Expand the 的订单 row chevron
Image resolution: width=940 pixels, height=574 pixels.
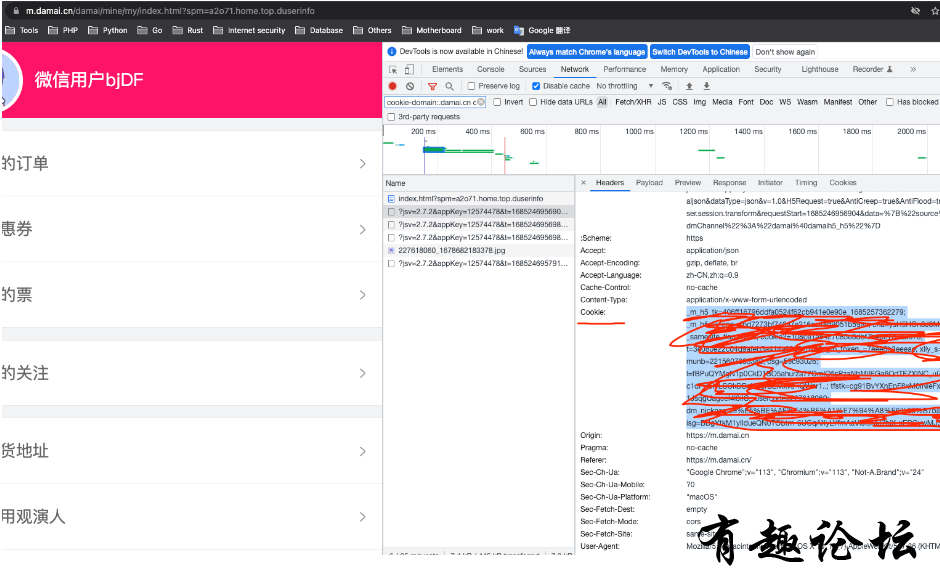coord(362,164)
